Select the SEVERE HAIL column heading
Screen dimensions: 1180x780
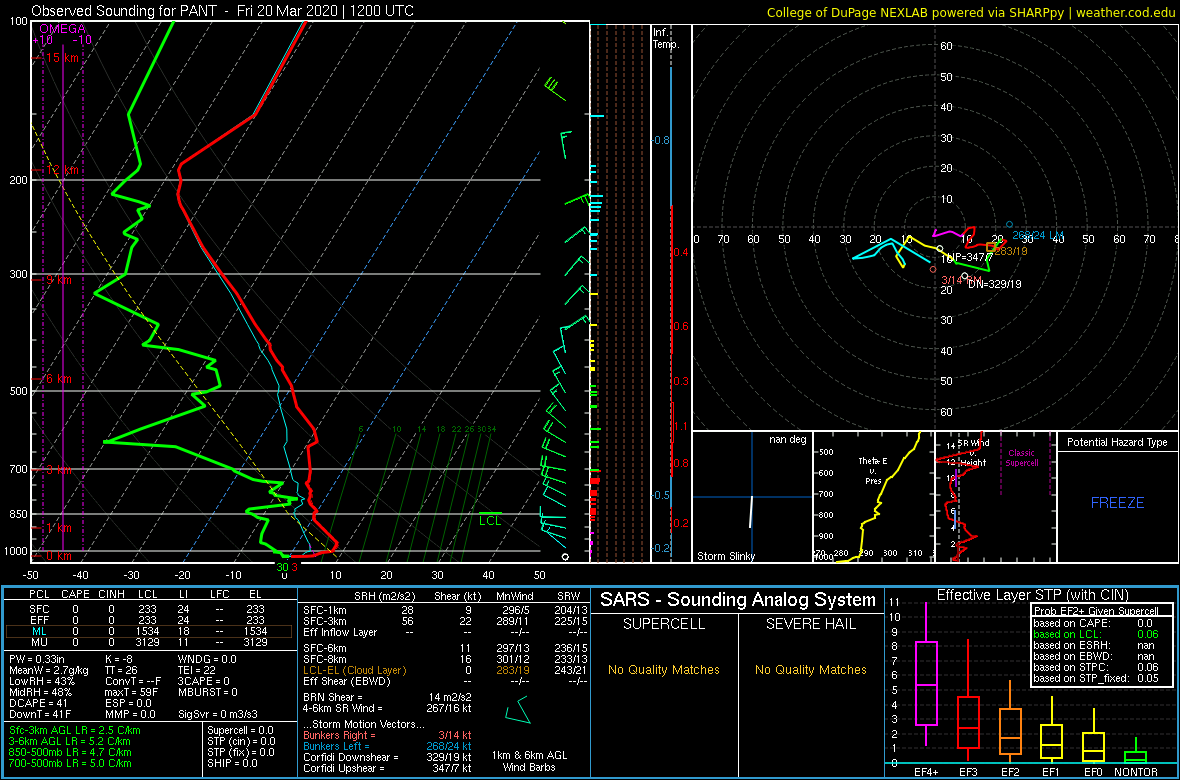(x=811, y=626)
